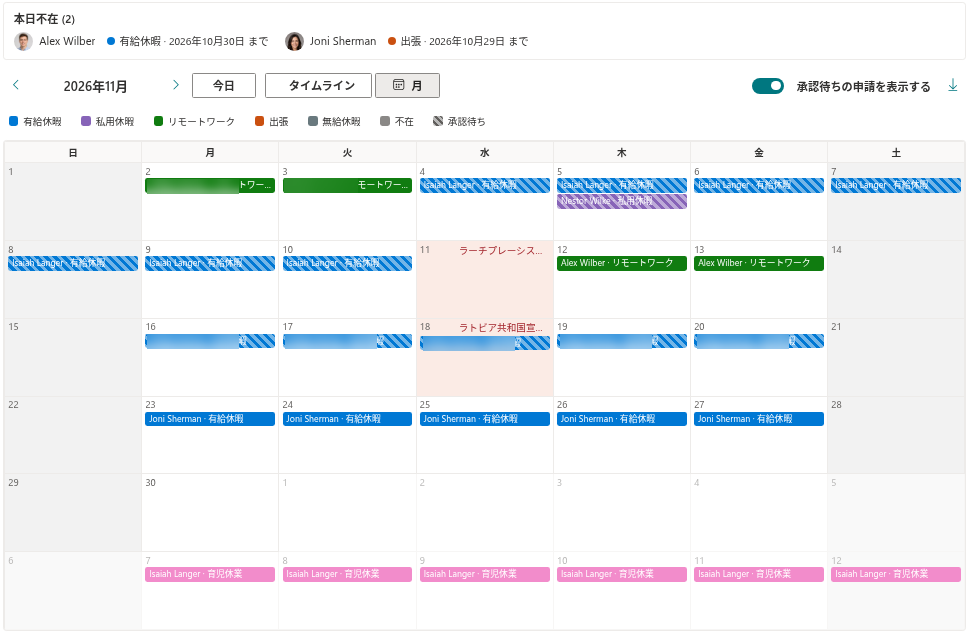Open the green remote work event on November 2
This screenshot has width=975, height=633.
210,185
